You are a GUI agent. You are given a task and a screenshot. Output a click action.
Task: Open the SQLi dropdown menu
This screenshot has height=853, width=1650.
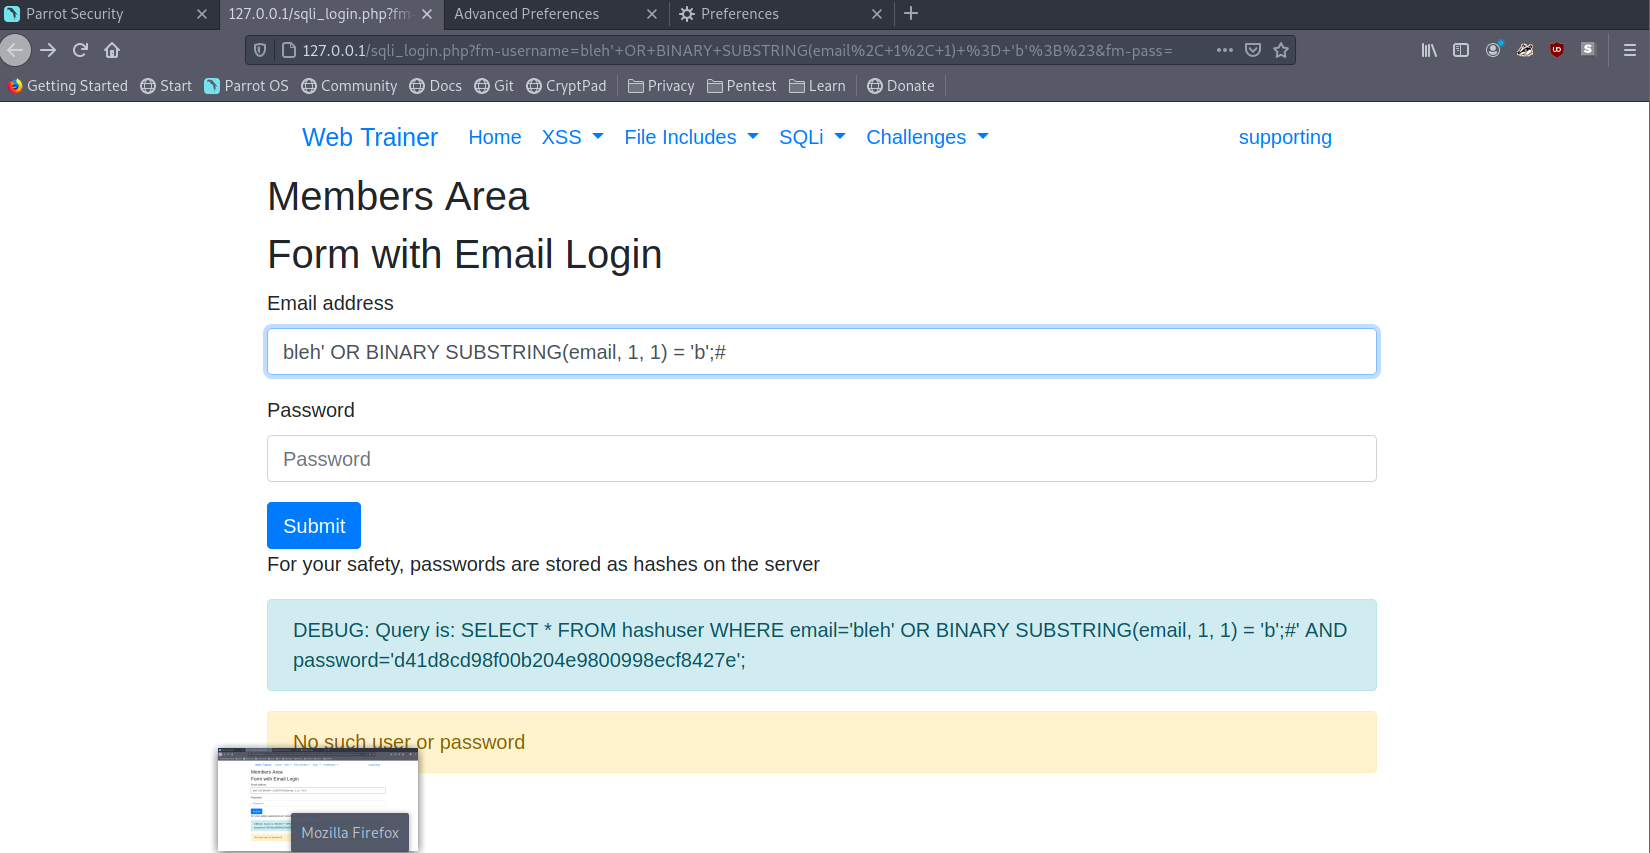[812, 137]
